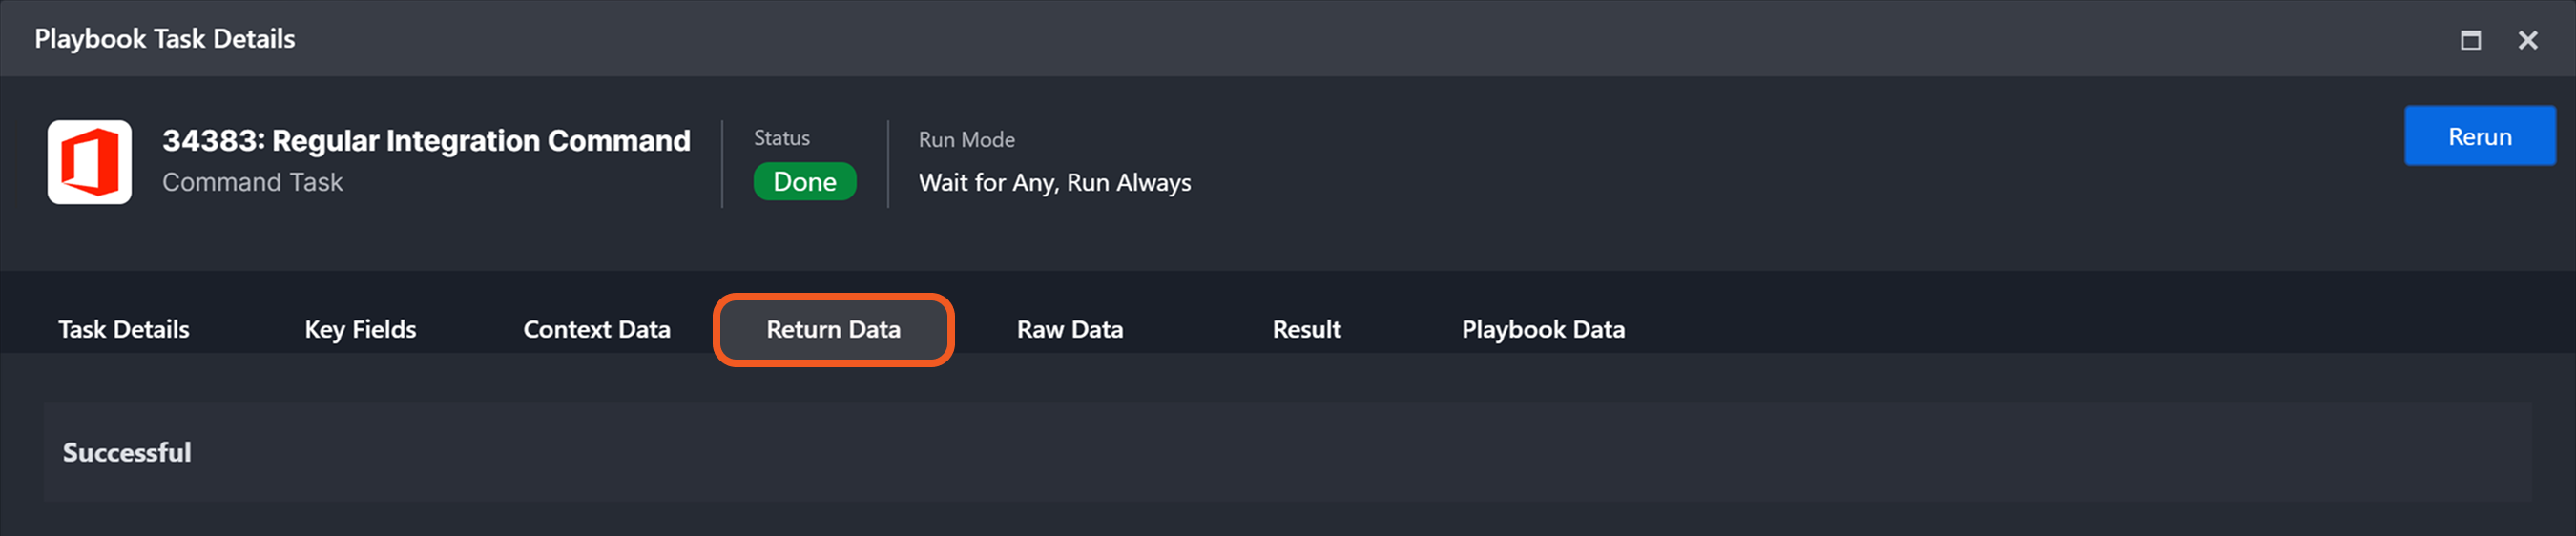
Task: Select the Context Data tab
Action: point(596,329)
